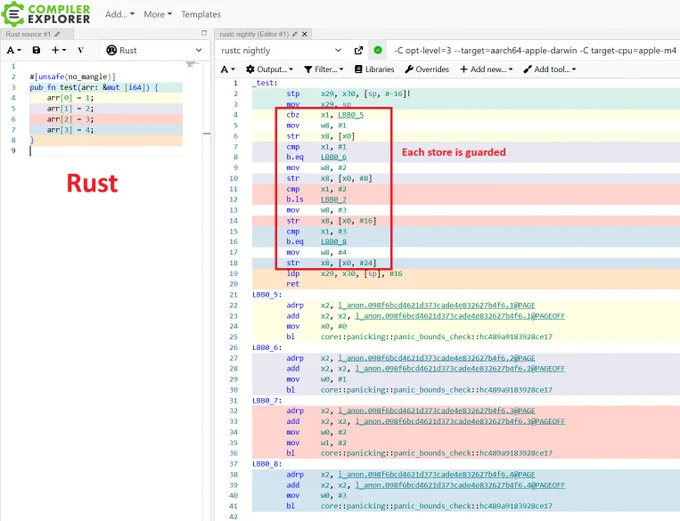680x521 pixels.
Task: Click the anon .2@PAGEOFF symbol link
Action: click(x=460, y=369)
